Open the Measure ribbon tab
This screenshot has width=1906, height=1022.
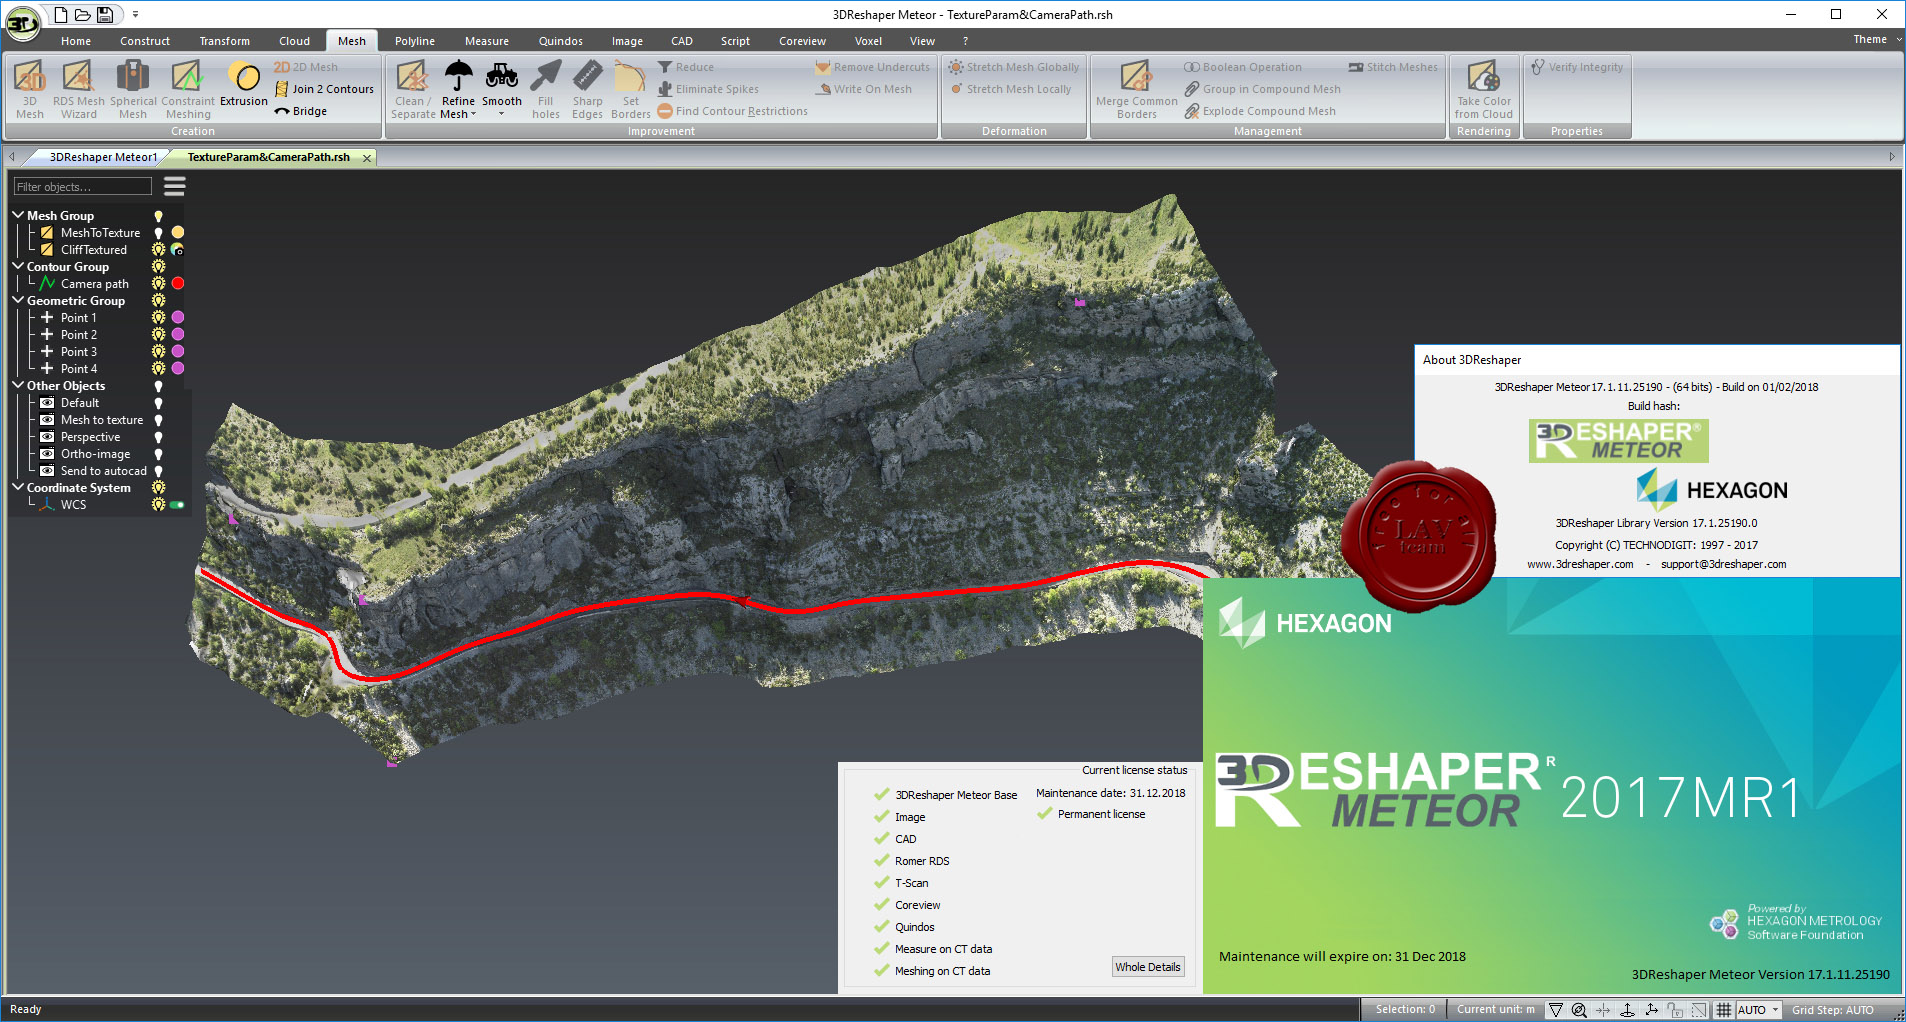point(486,41)
